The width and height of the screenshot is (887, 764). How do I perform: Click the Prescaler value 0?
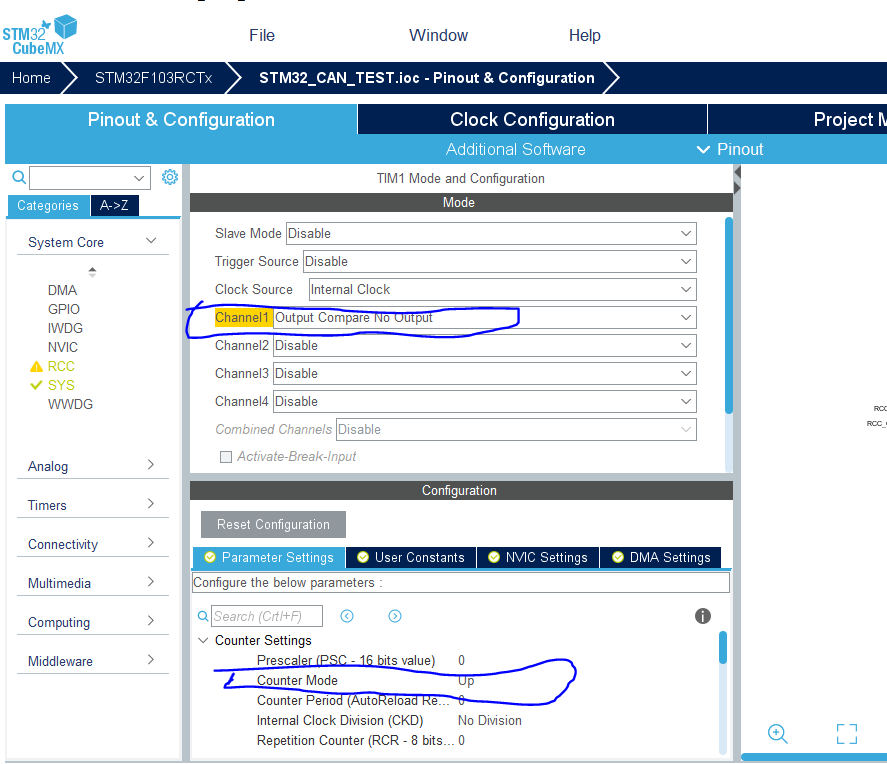pos(462,661)
